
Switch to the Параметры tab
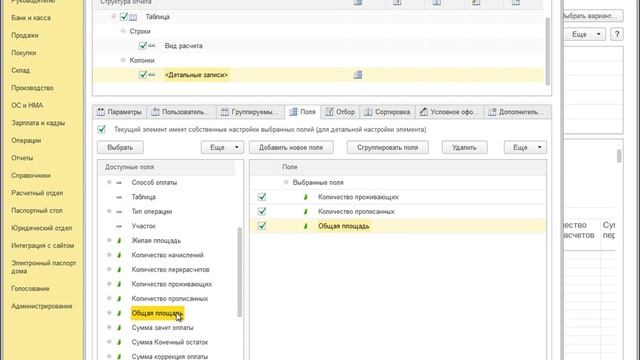click(x=120, y=112)
